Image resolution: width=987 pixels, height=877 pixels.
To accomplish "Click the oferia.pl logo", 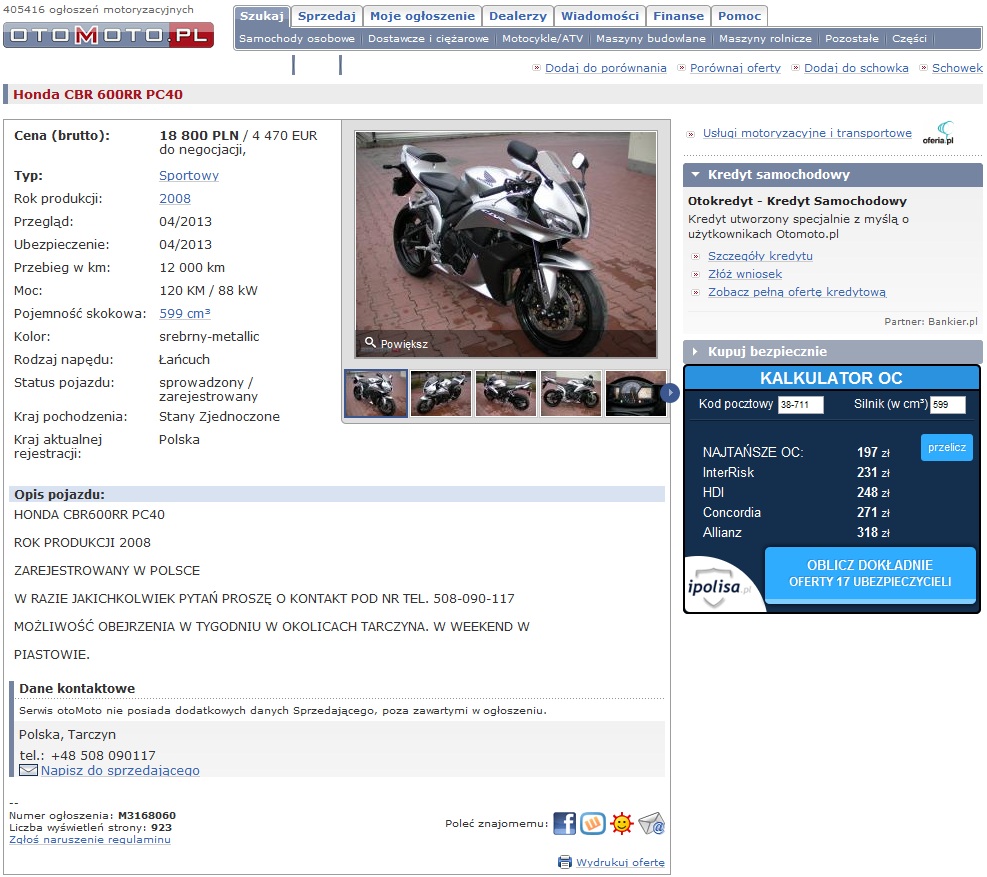I will pyautogui.click(x=938, y=133).
